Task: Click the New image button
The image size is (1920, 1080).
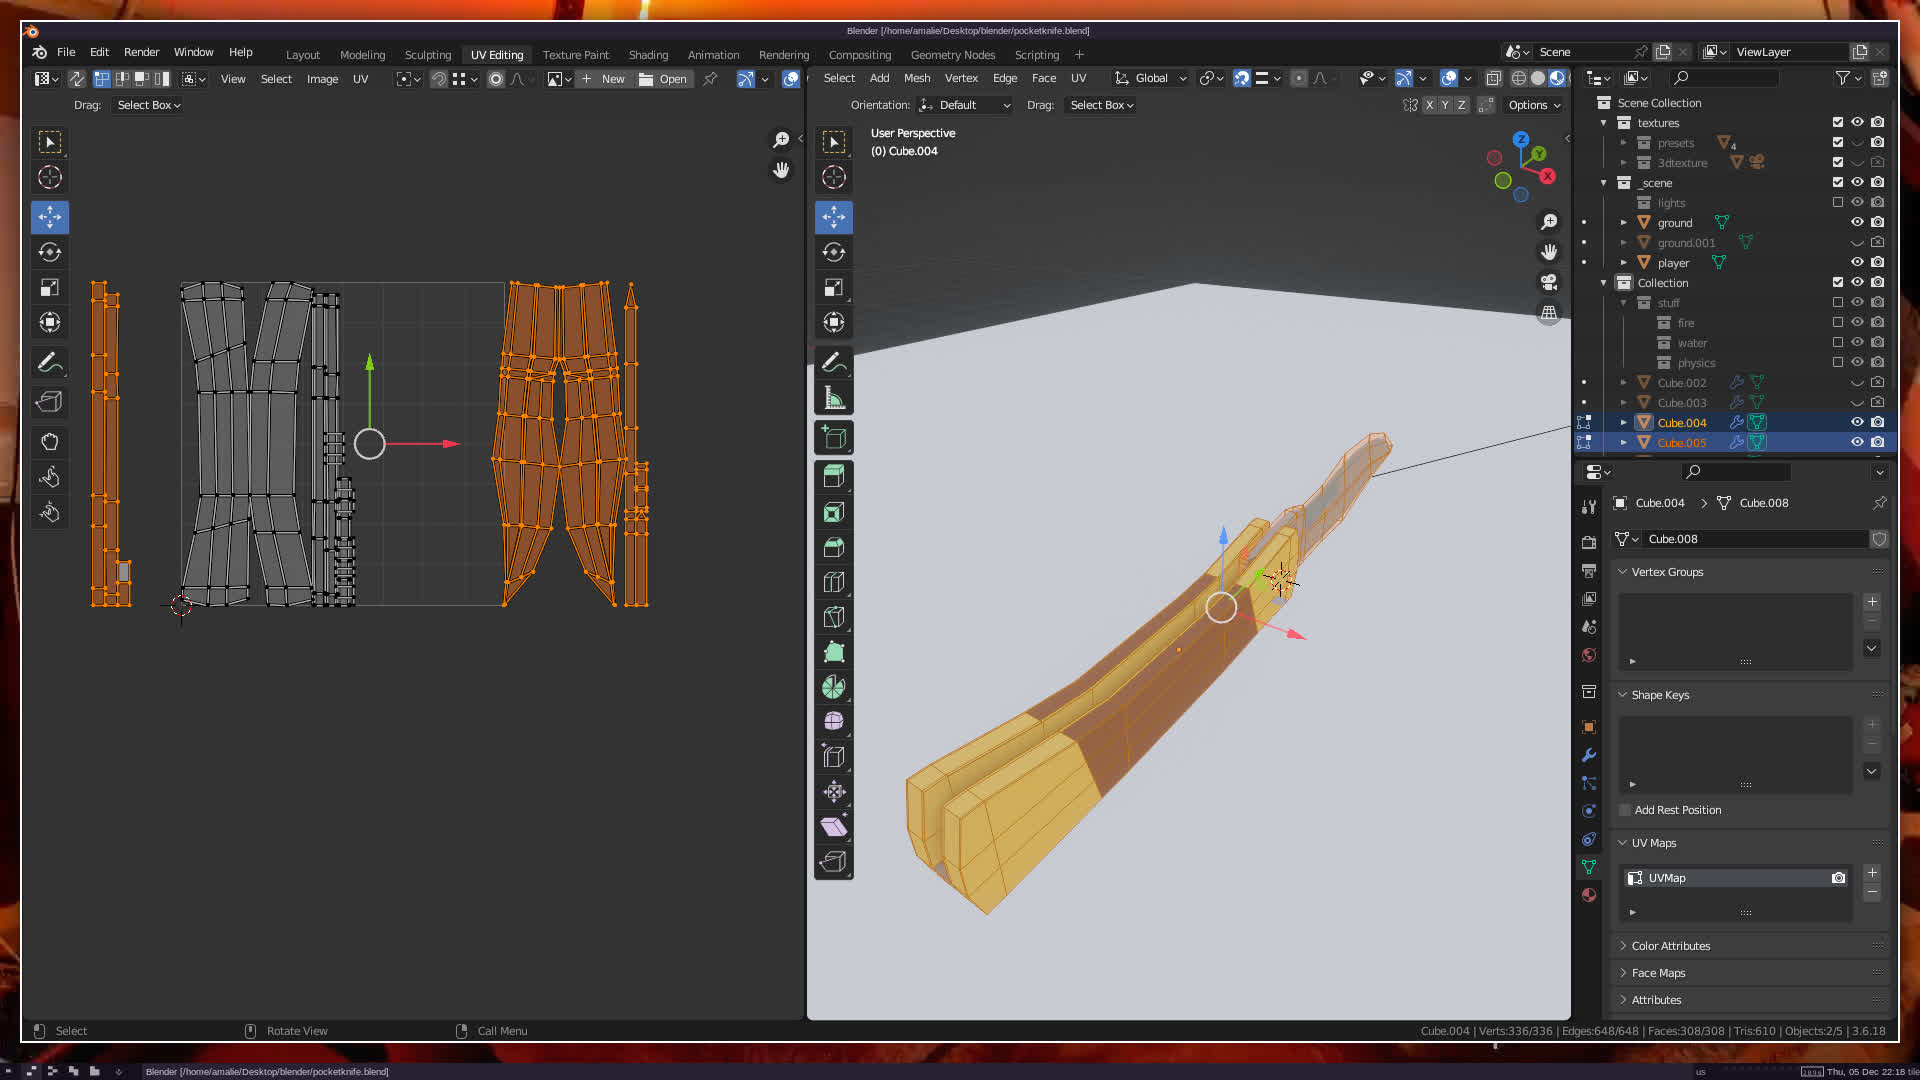Action: click(603, 79)
